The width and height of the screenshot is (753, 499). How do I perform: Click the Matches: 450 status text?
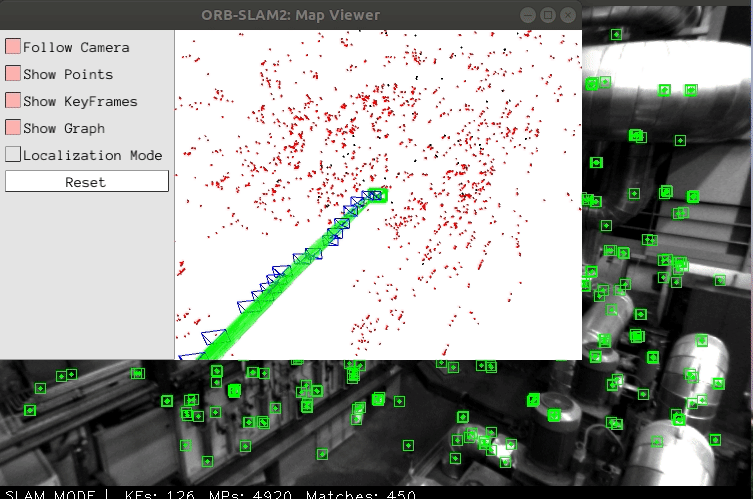click(x=361, y=494)
